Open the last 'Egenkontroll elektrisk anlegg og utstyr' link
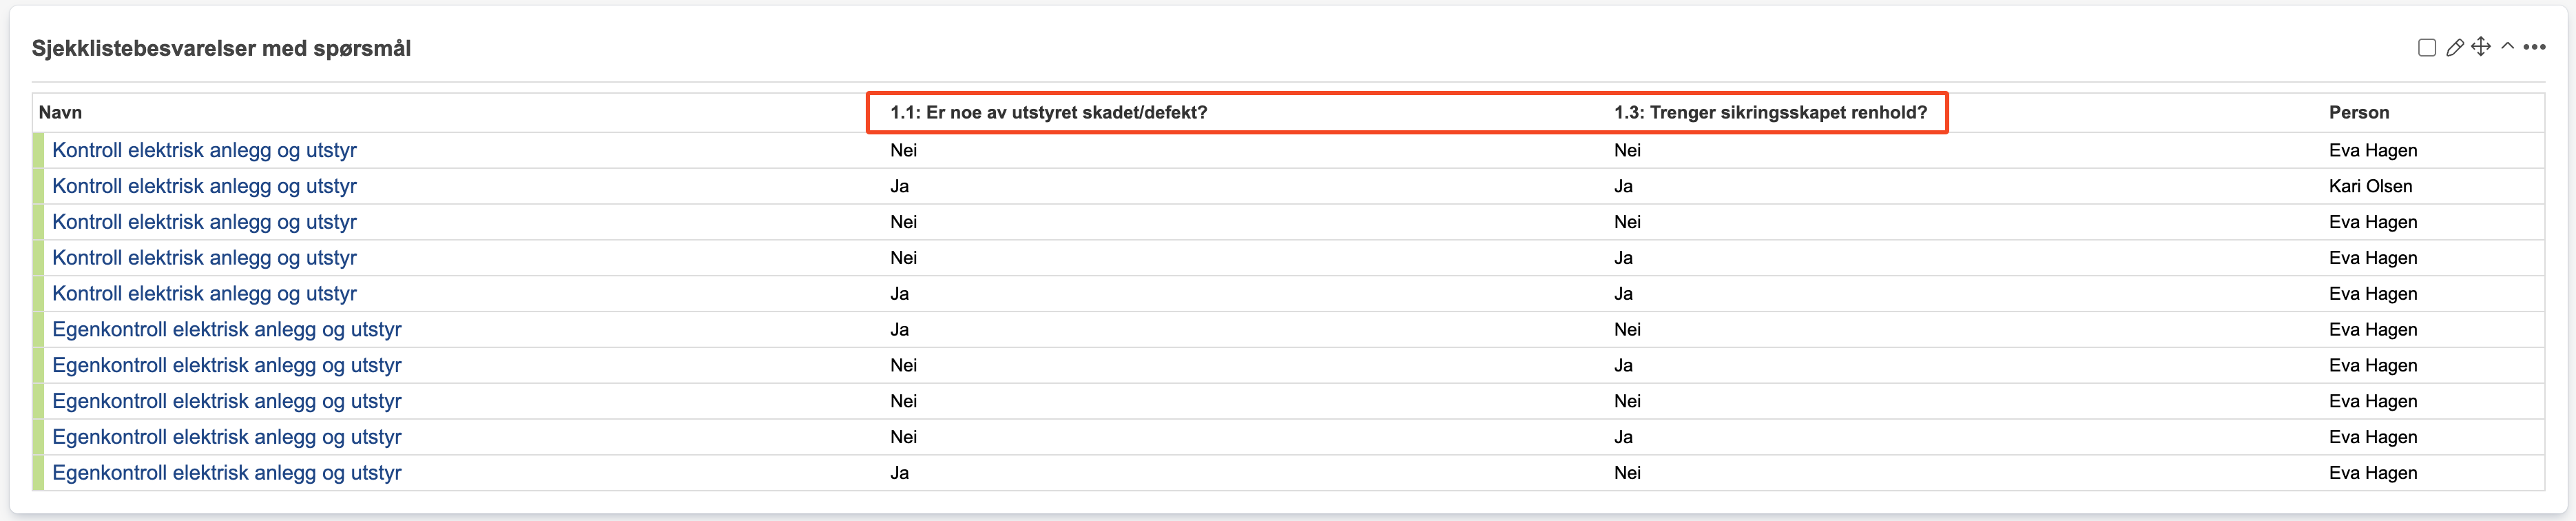This screenshot has height=521, width=2576. click(226, 473)
